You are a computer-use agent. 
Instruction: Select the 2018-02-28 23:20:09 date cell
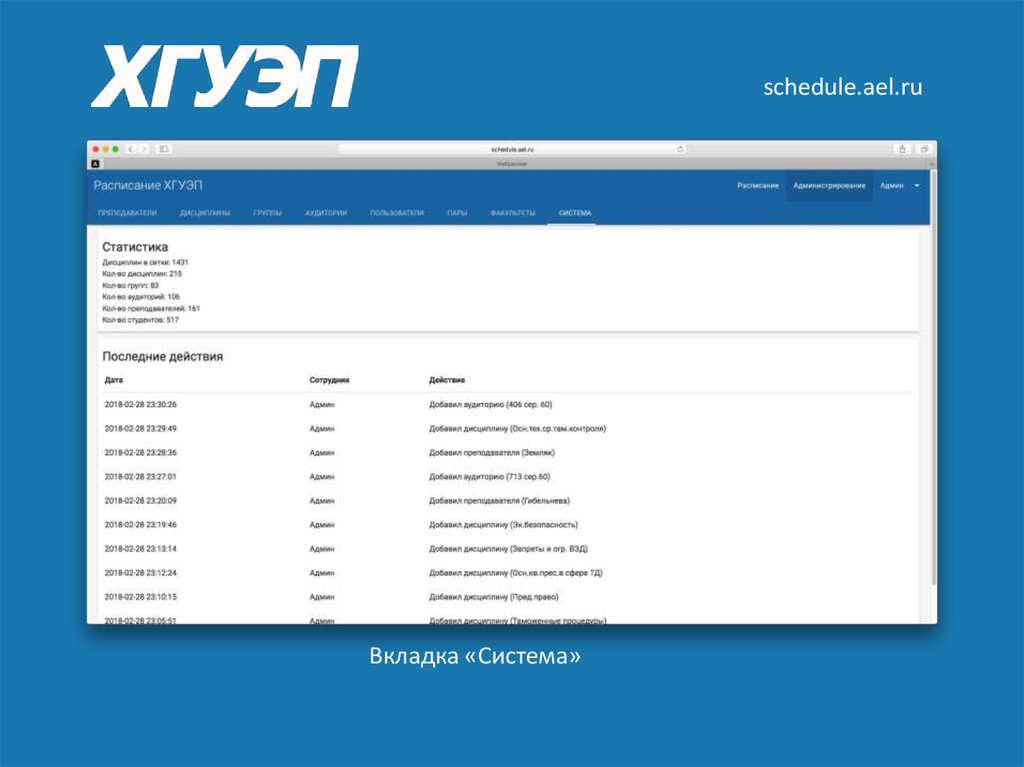point(140,500)
